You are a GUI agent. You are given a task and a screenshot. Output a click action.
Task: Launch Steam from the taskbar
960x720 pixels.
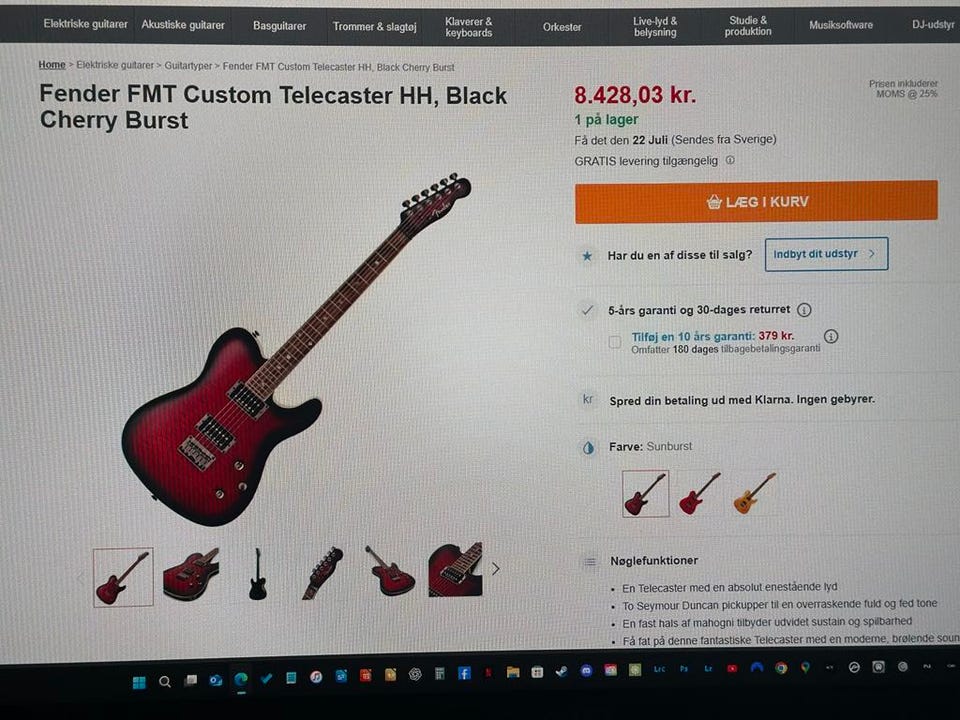click(561, 672)
